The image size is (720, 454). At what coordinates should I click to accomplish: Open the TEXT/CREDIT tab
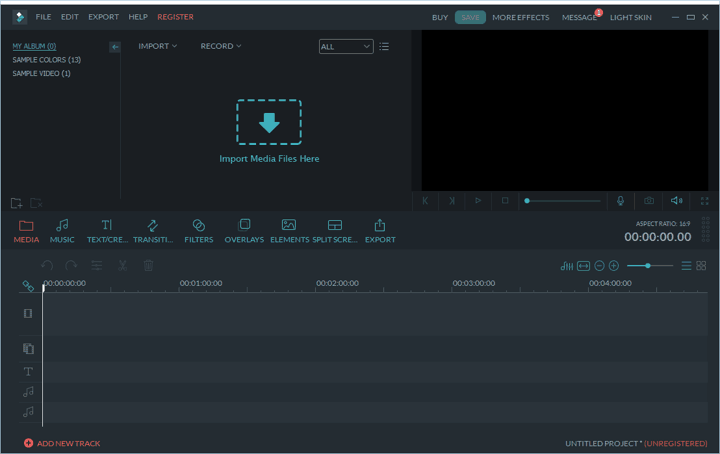click(107, 231)
